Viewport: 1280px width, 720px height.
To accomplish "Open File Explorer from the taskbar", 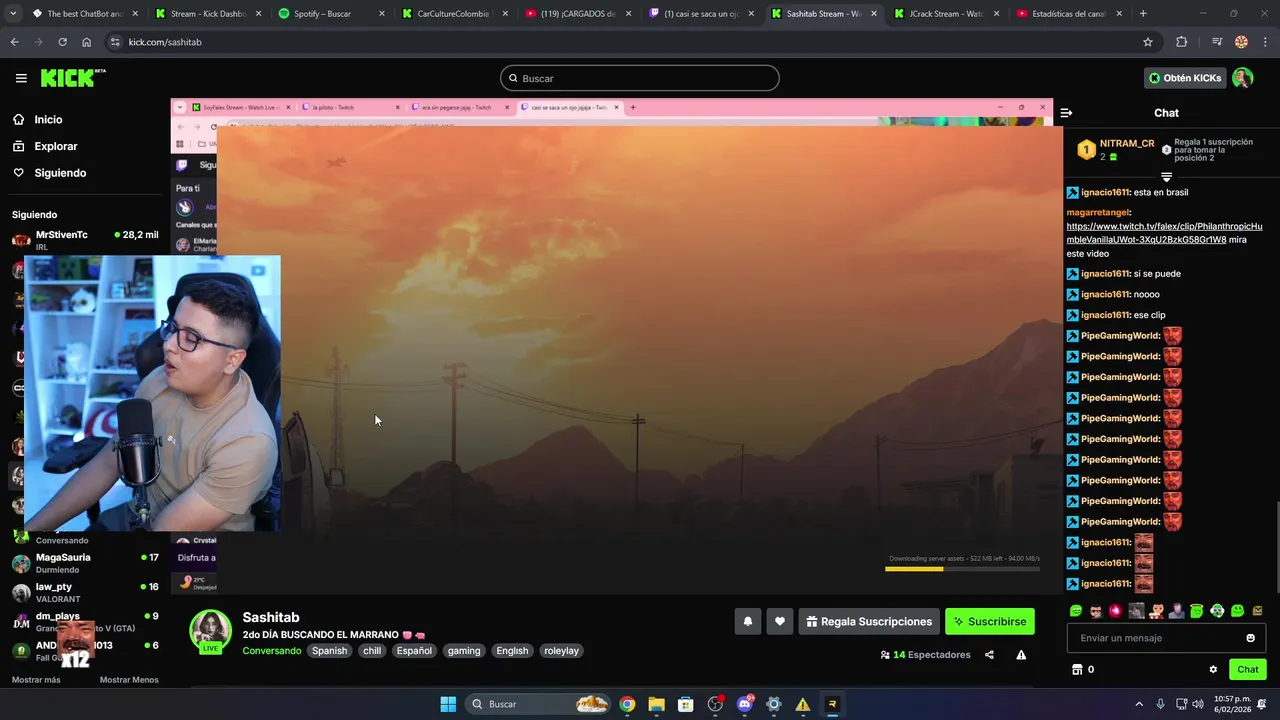I will [656, 704].
